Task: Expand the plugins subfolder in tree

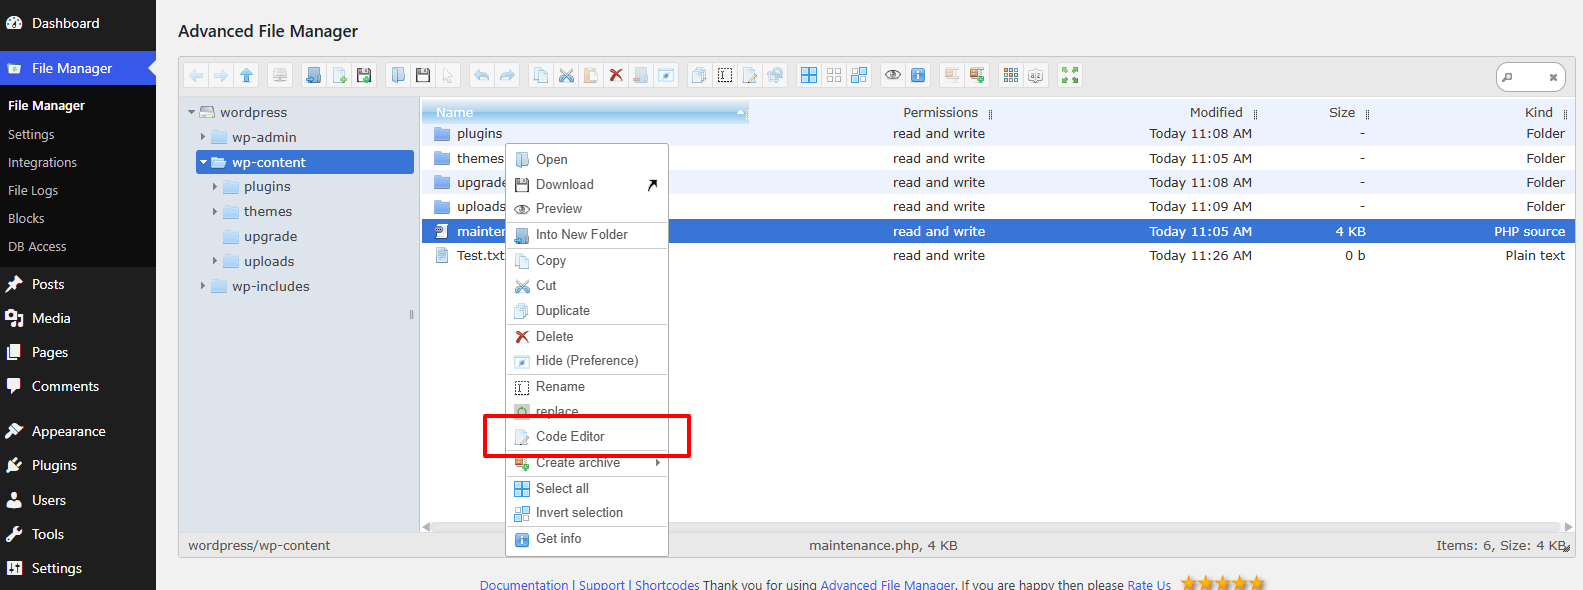Action: 215,186
